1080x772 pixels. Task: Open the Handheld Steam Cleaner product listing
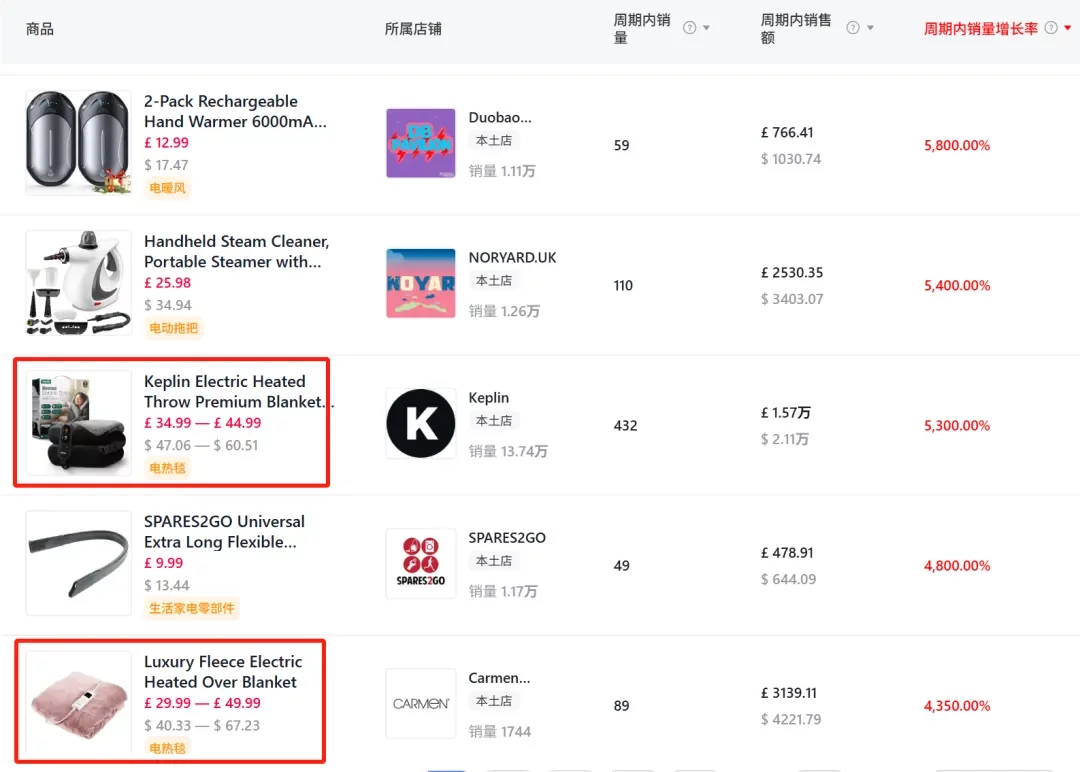236,251
